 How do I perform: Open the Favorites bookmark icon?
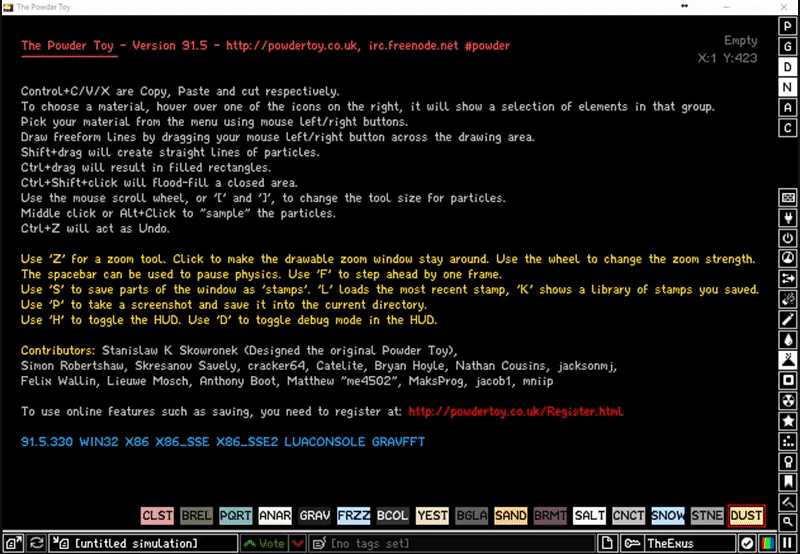[788, 482]
